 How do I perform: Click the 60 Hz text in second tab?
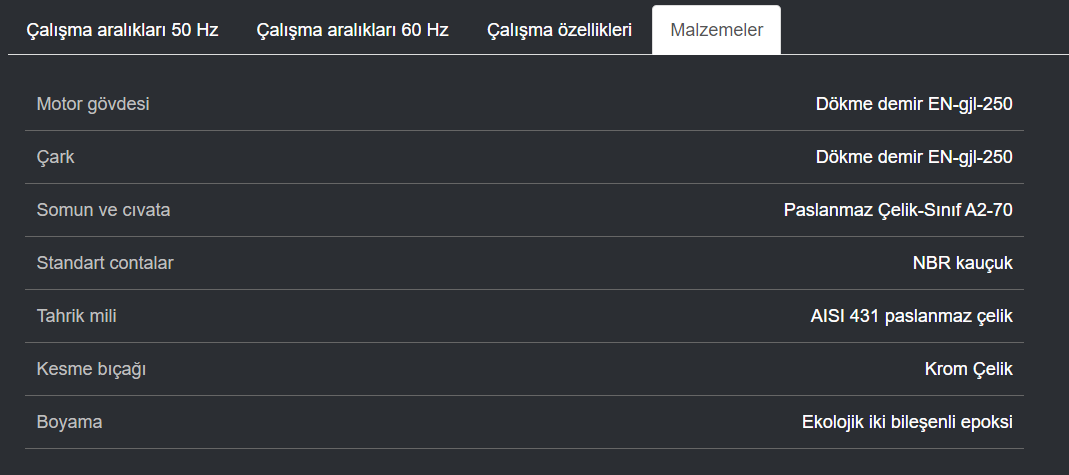tap(425, 30)
